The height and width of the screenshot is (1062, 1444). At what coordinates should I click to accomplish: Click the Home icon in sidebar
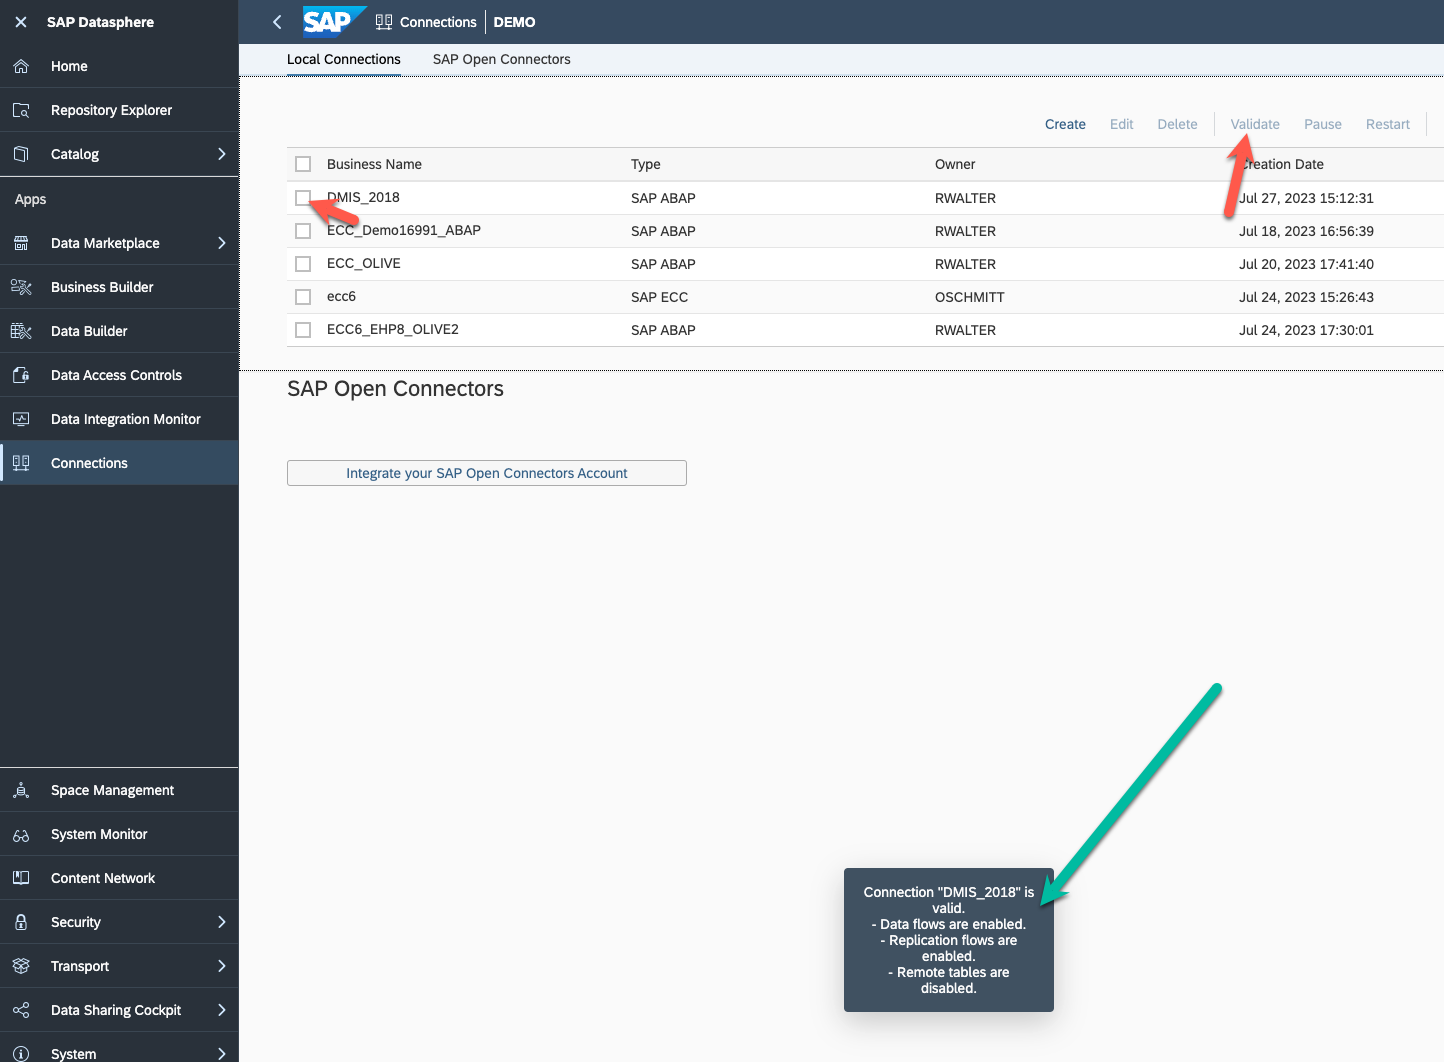(21, 66)
